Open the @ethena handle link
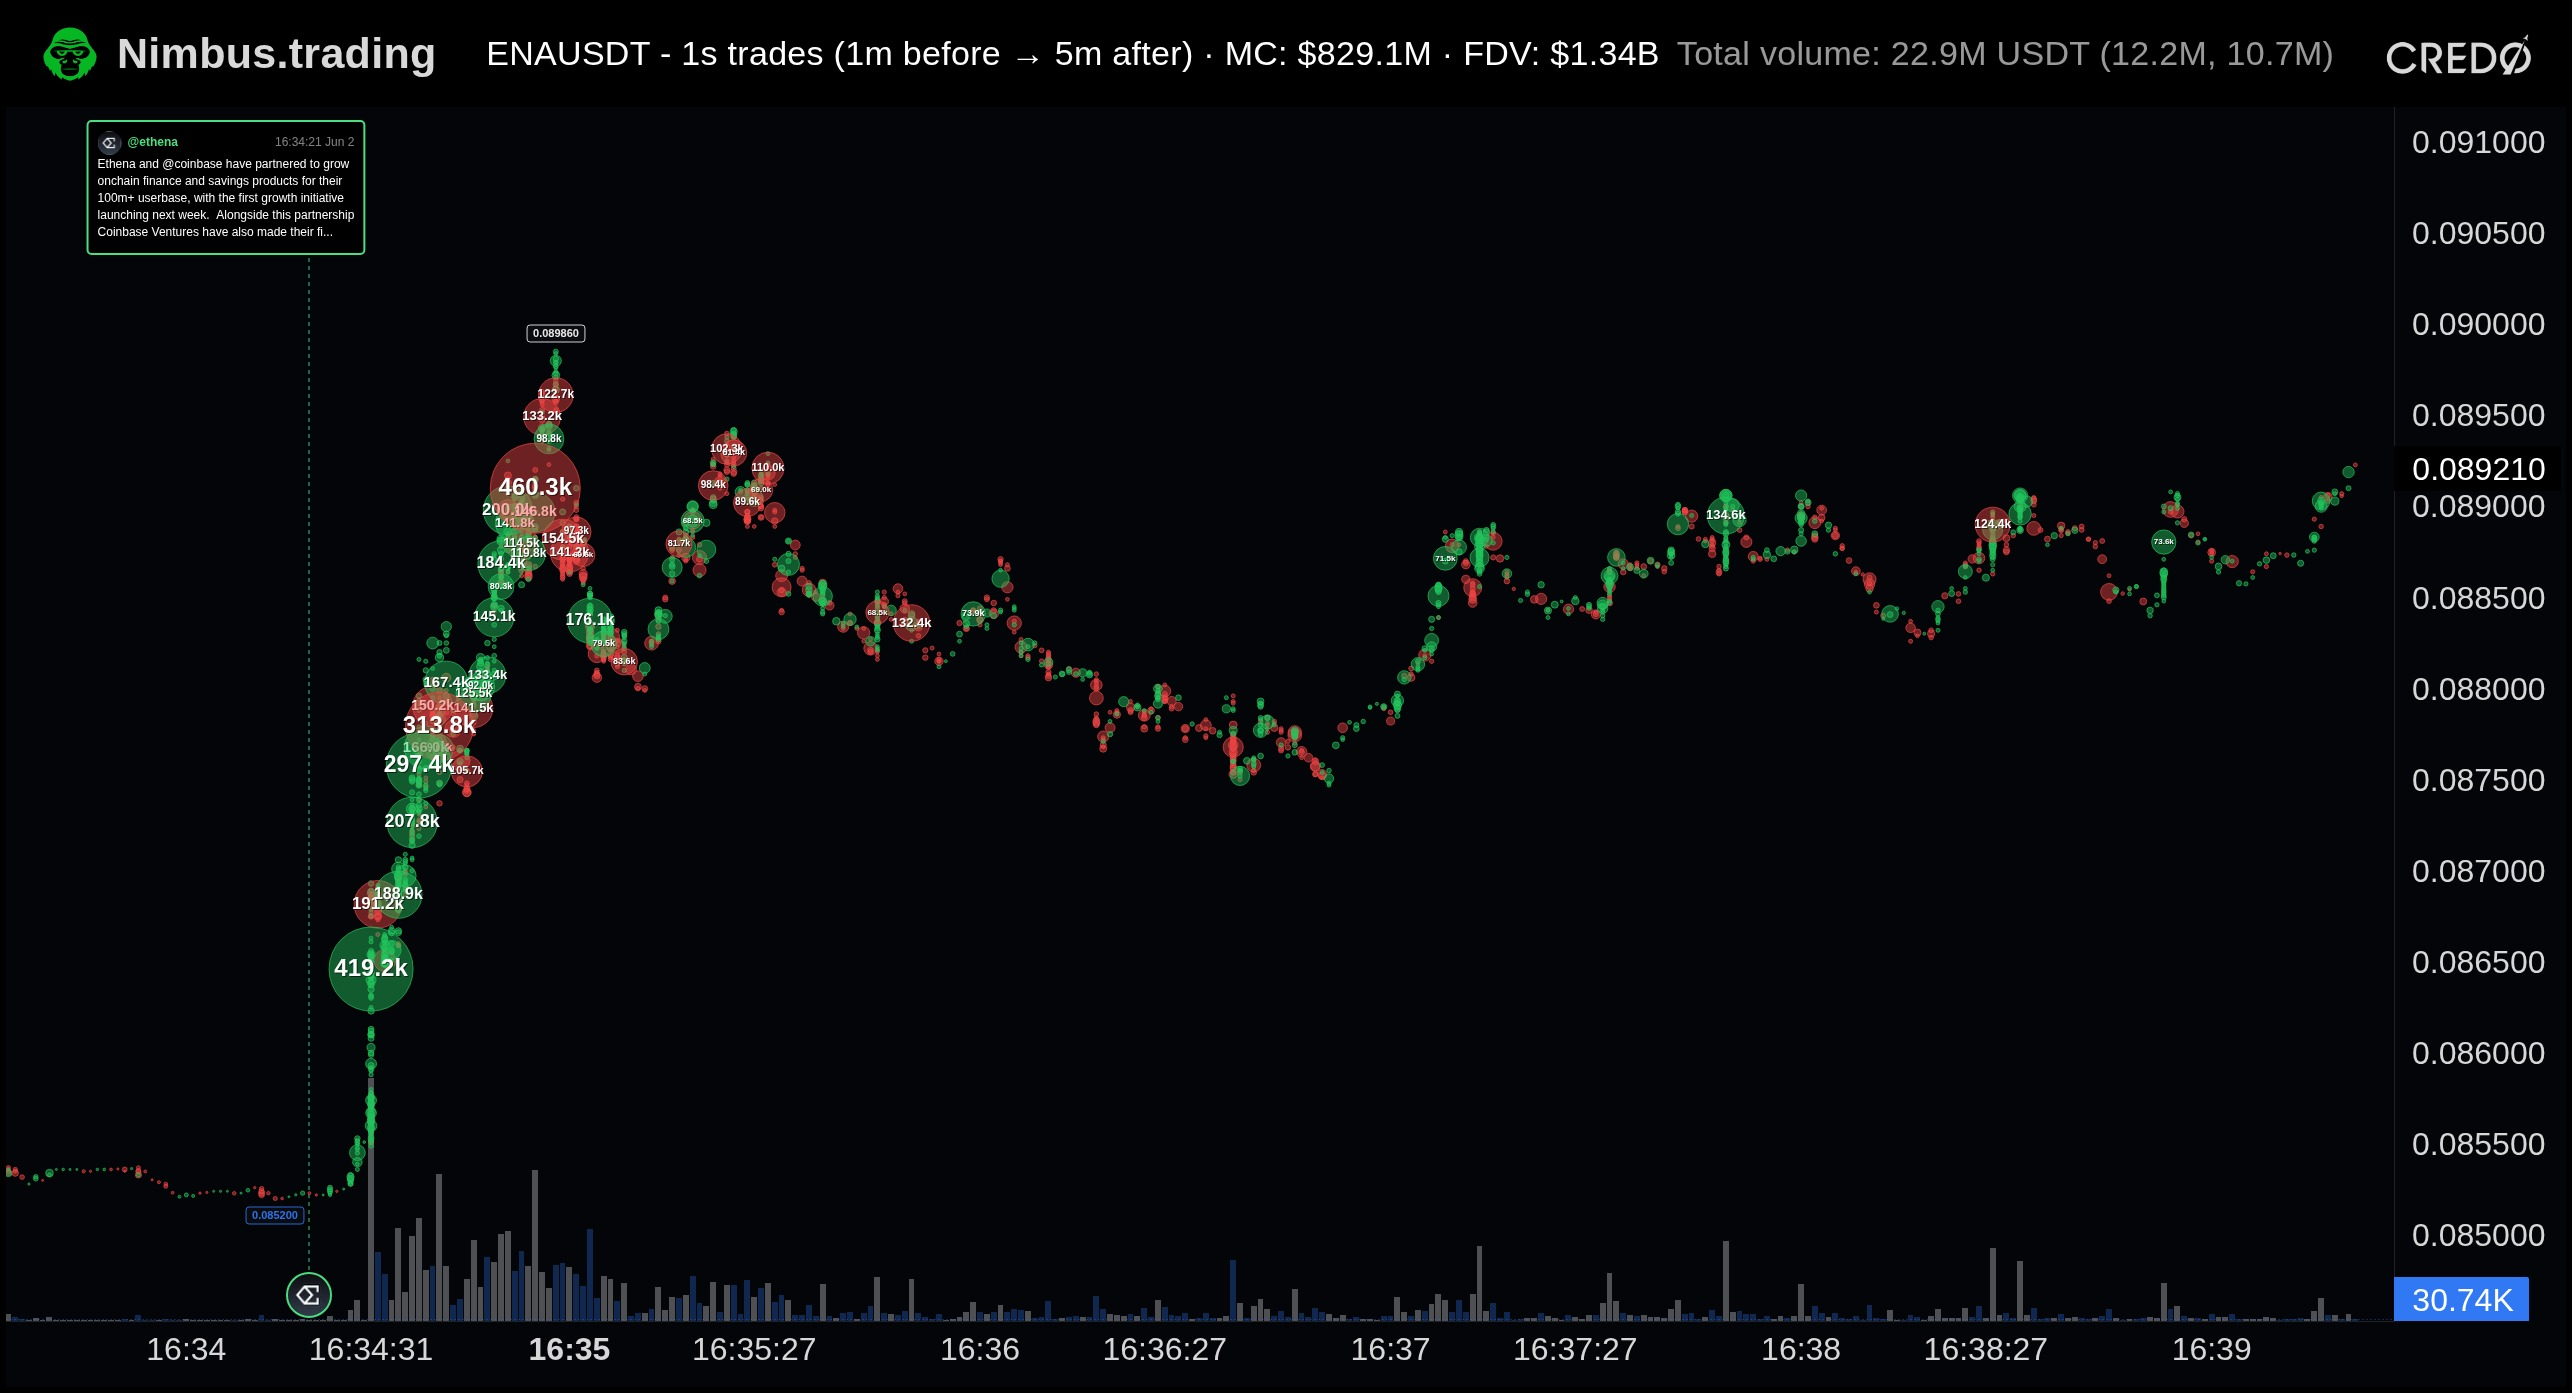Viewport: 2572px width, 1393px height. coord(152,142)
